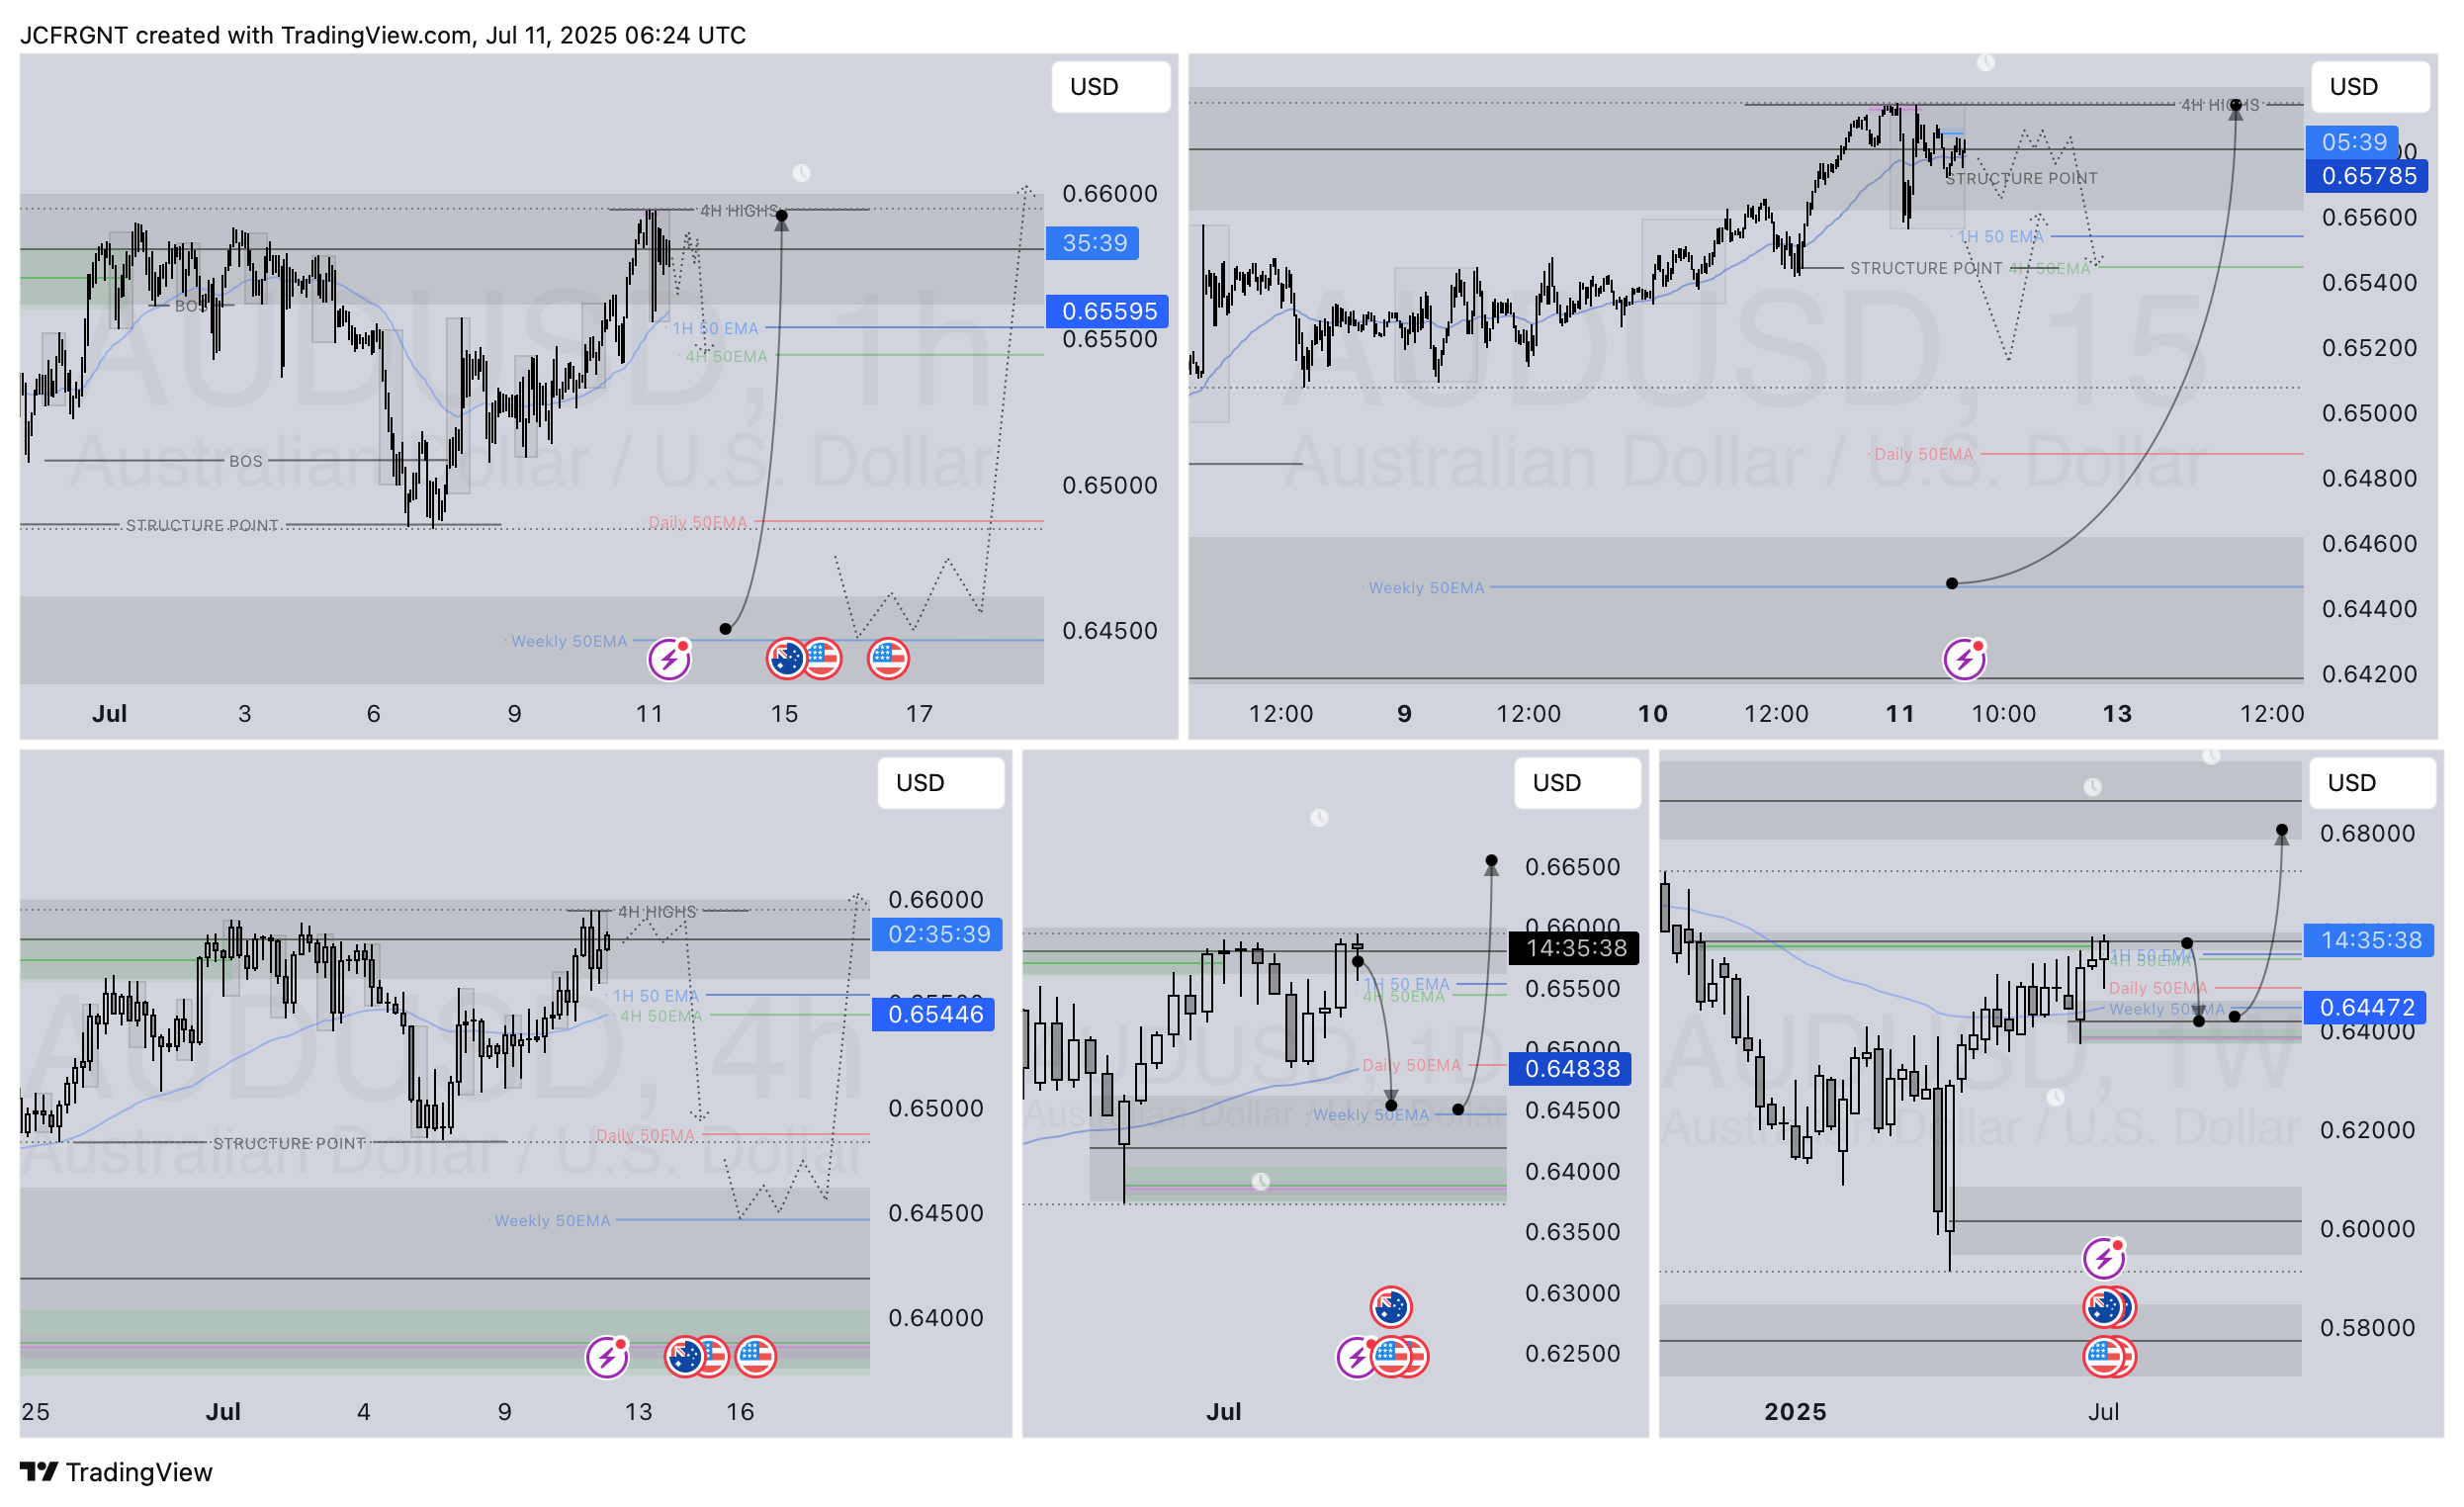
Task: Click the lower BOS label on the 1h chart
Action: tap(246, 462)
